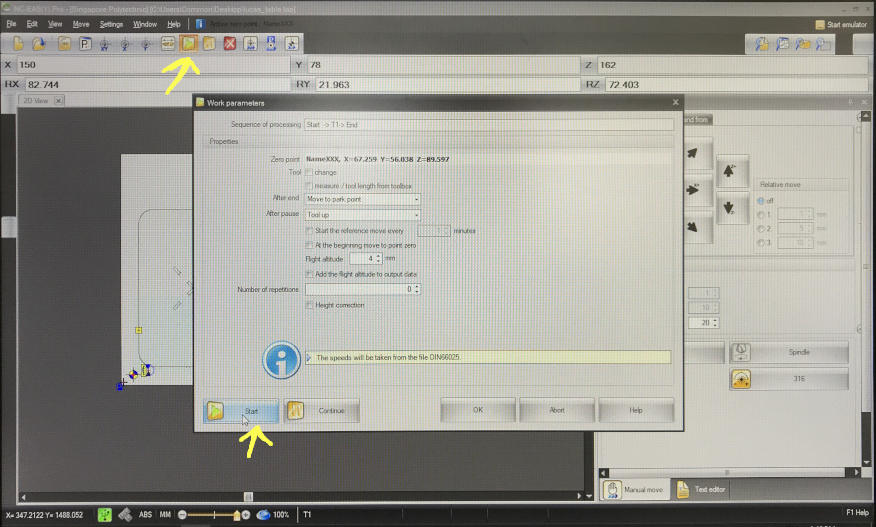Image resolution: width=876 pixels, height=527 pixels.
Task: Click the zoom out minus button
Action: [x=182, y=515]
